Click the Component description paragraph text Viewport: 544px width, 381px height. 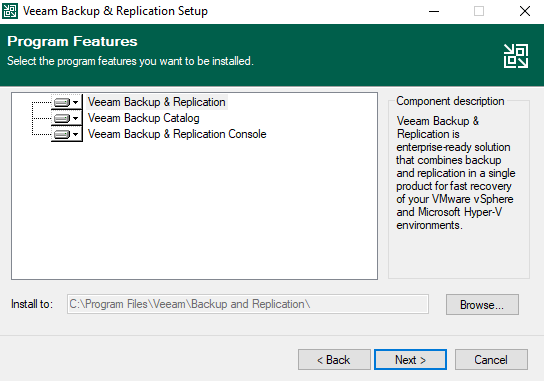pyautogui.click(x=456, y=173)
